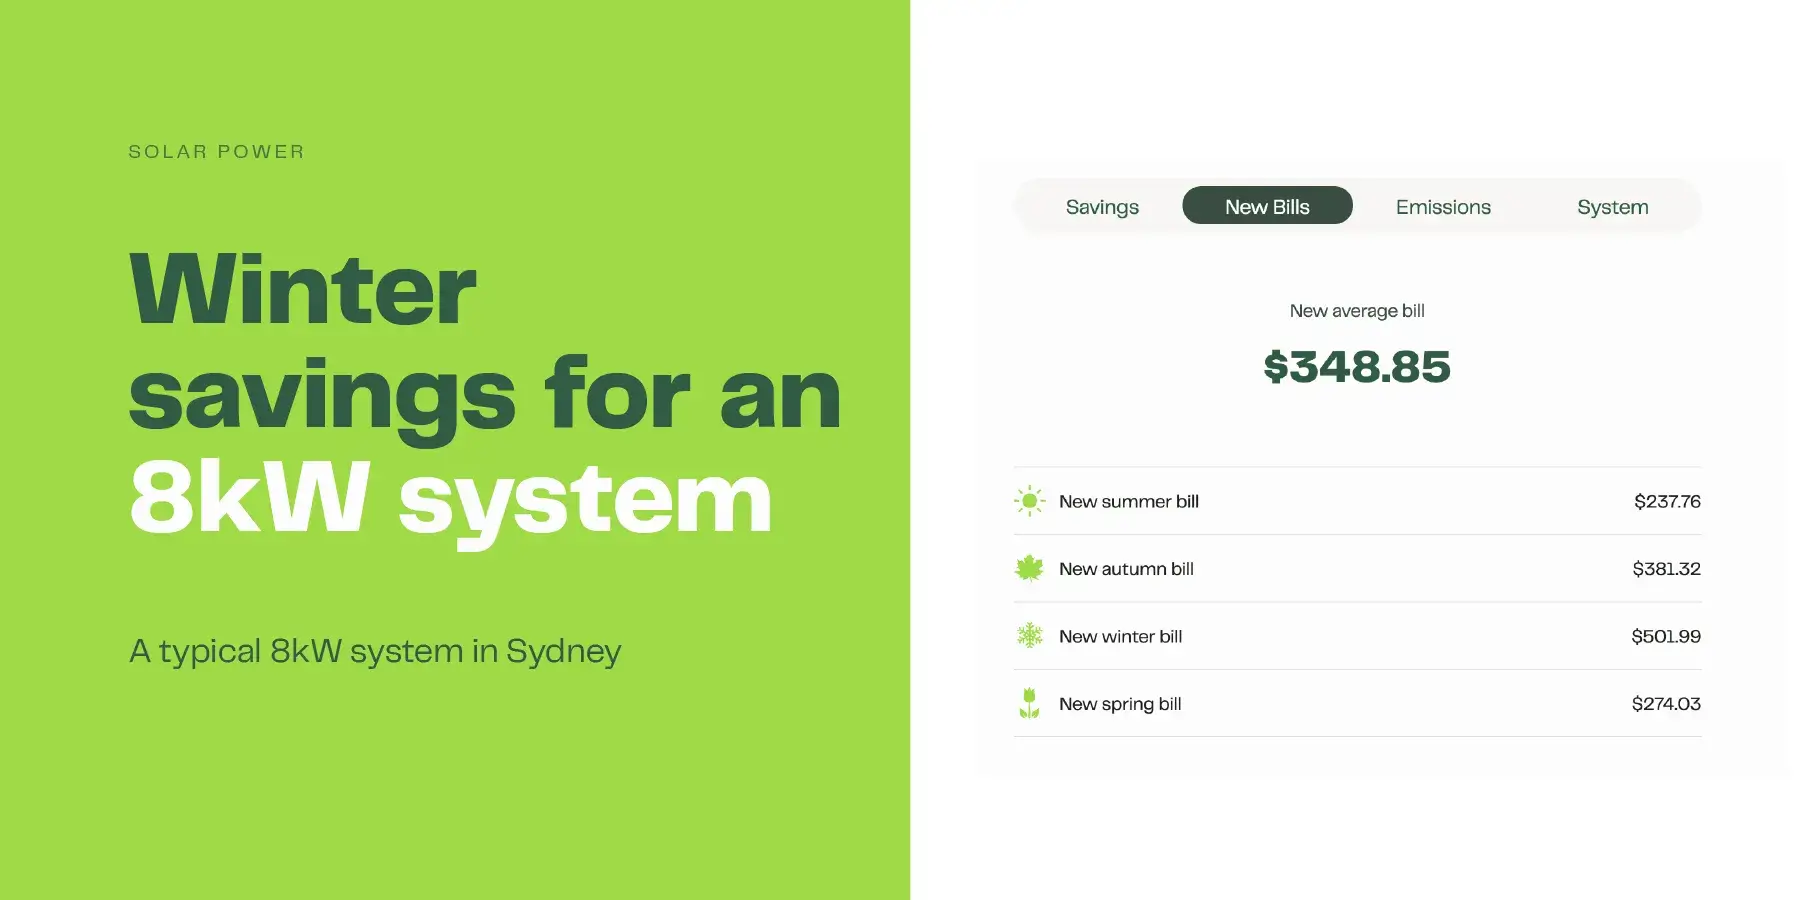The height and width of the screenshot is (900, 1820).
Task: Click the $274.03 spring bill value
Action: point(1666,703)
